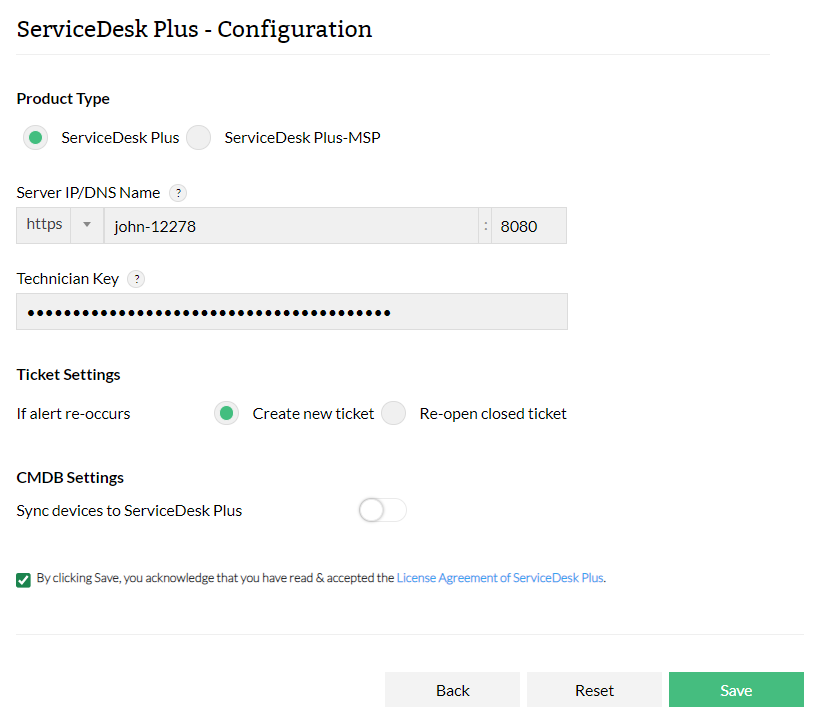Click the Reset button
Screen dimensions: 818x721
[x=594, y=690]
